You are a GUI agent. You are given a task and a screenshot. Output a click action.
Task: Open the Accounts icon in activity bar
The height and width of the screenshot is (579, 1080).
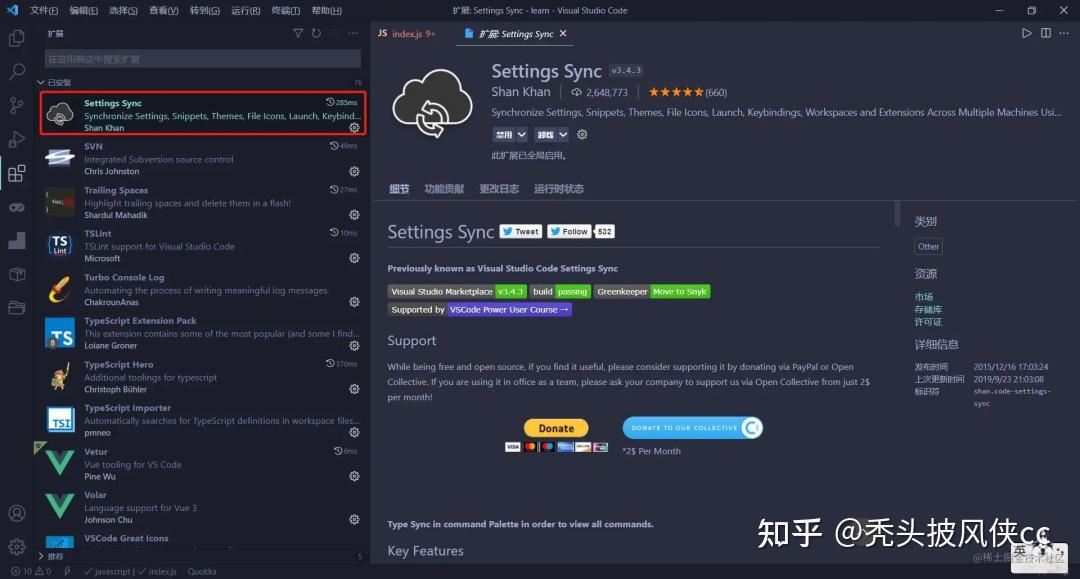pyautogui.click(x=17, y=514)
